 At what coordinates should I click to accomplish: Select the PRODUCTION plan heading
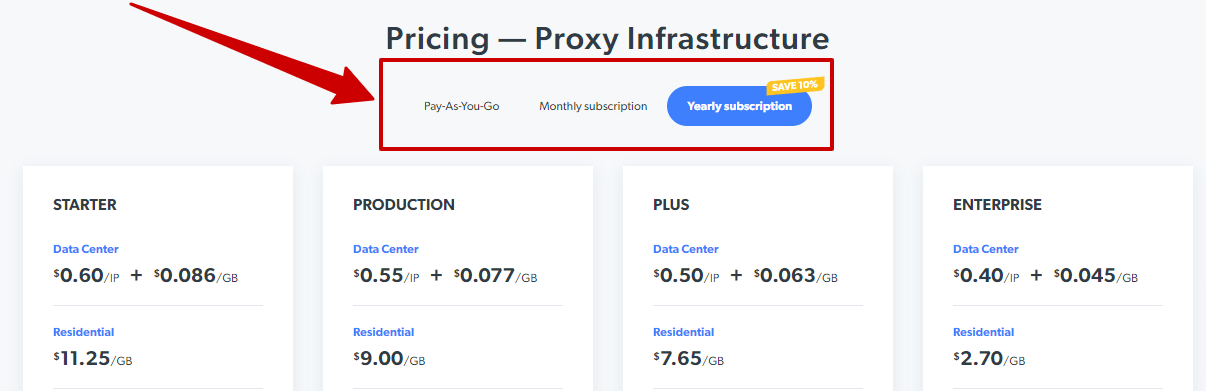tap(404, 205)
